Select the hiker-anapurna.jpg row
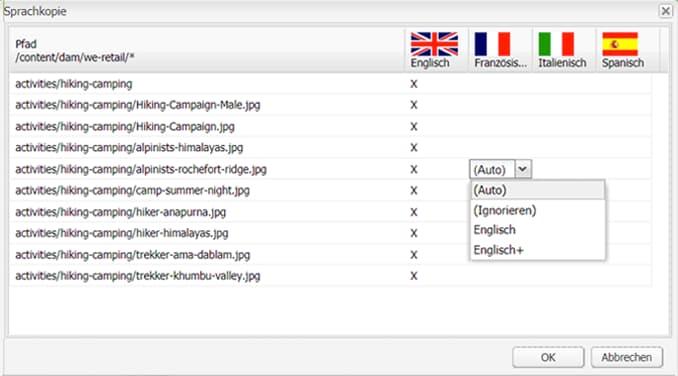The image size is (678, 376). [330, 212]
